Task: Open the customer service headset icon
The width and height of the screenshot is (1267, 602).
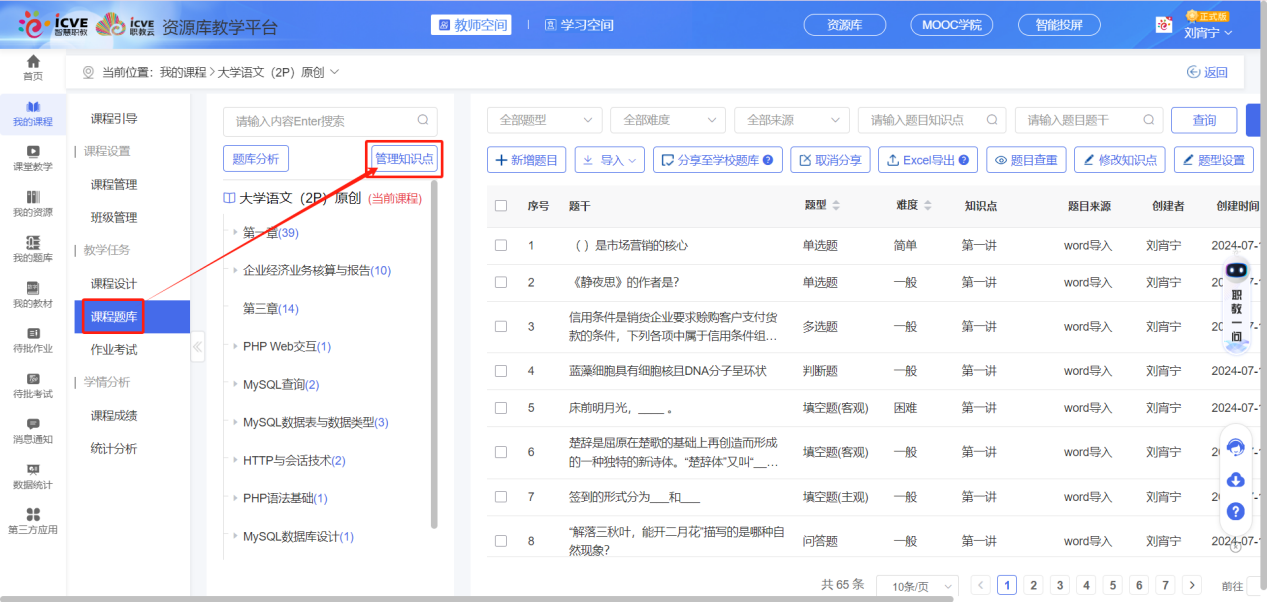Action: (1236, 448)
